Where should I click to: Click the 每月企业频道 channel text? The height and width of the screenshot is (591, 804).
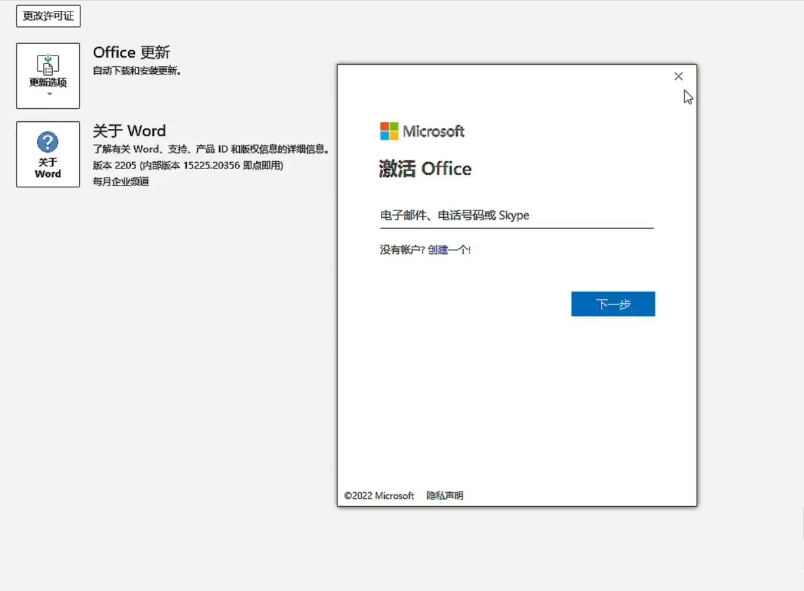tap(121, 182)
